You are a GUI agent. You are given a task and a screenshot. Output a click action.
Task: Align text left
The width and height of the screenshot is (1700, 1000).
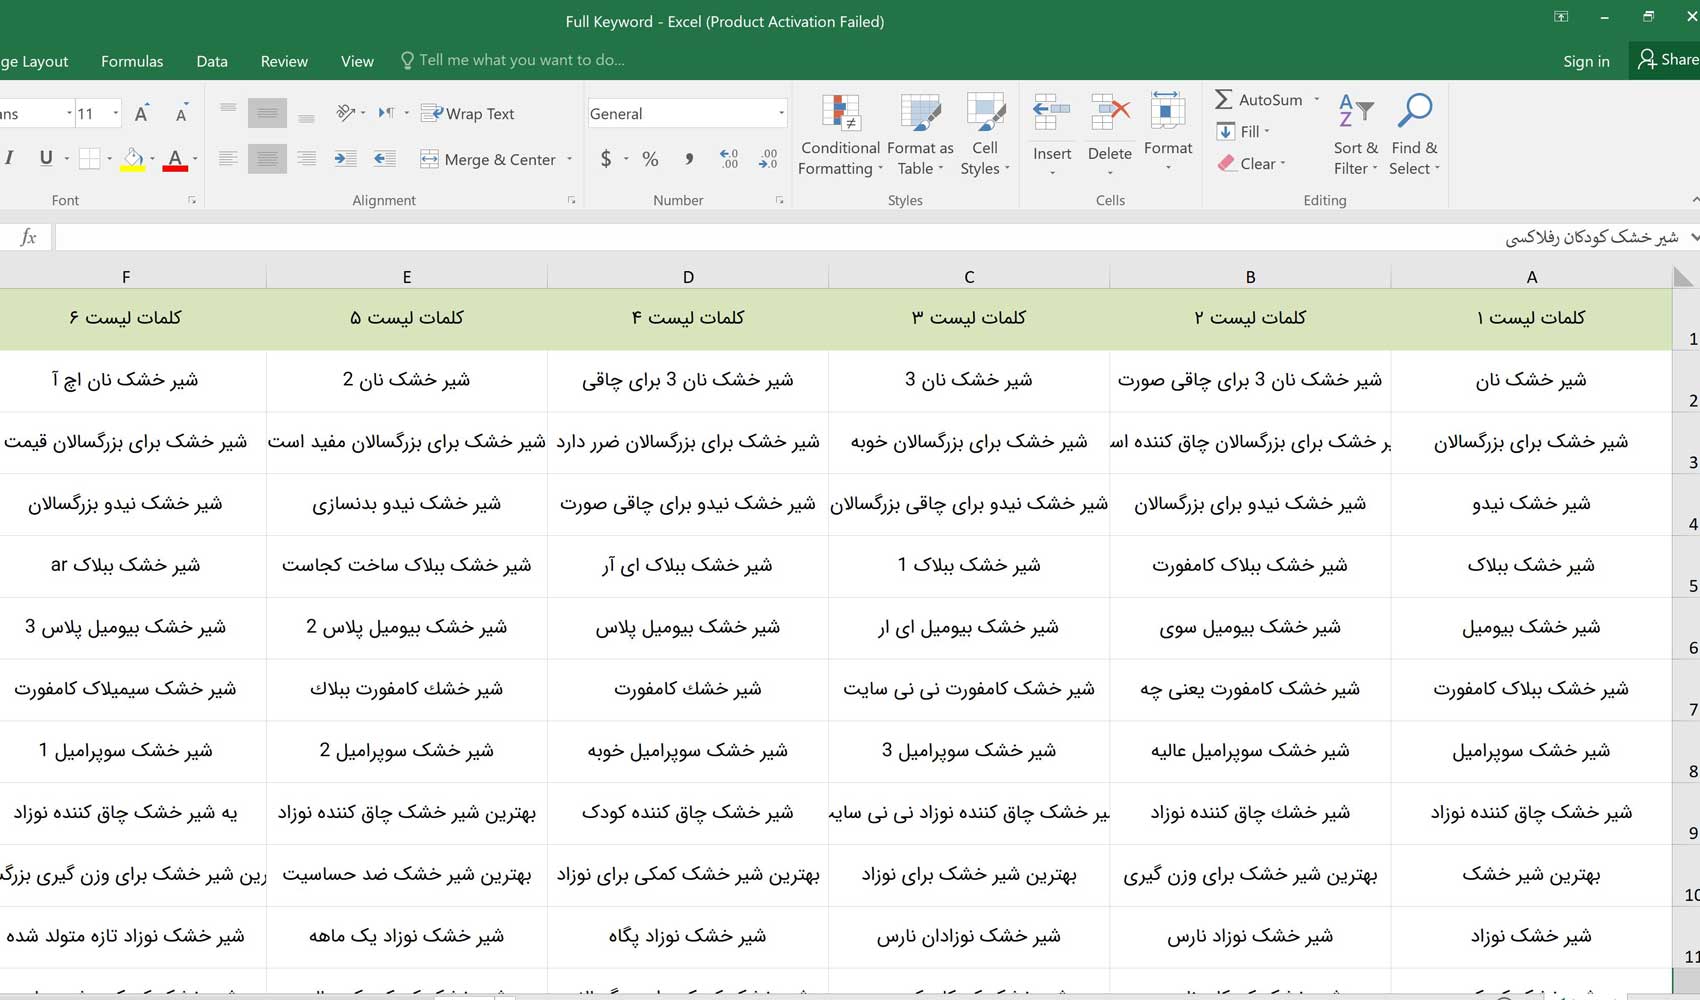click(228, 158)
